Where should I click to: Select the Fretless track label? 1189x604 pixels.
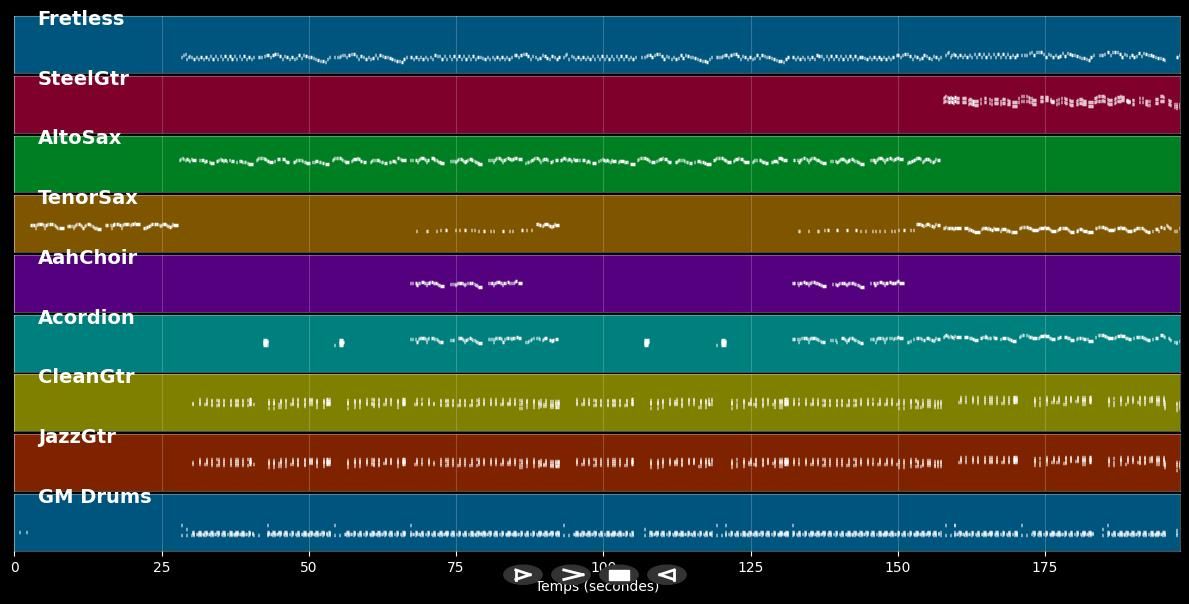(x=81, y=19)
